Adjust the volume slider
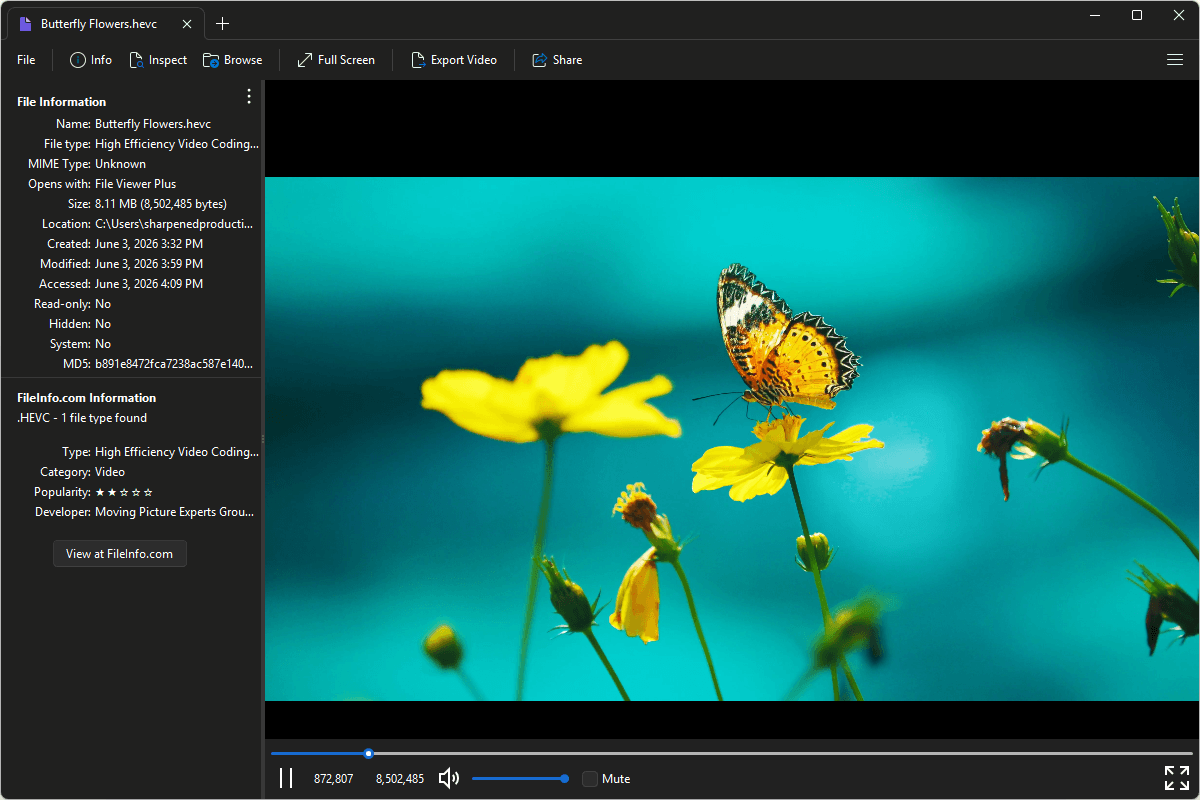The height and width of the screenshot is (800, 1200). click(x=520, y=778)
